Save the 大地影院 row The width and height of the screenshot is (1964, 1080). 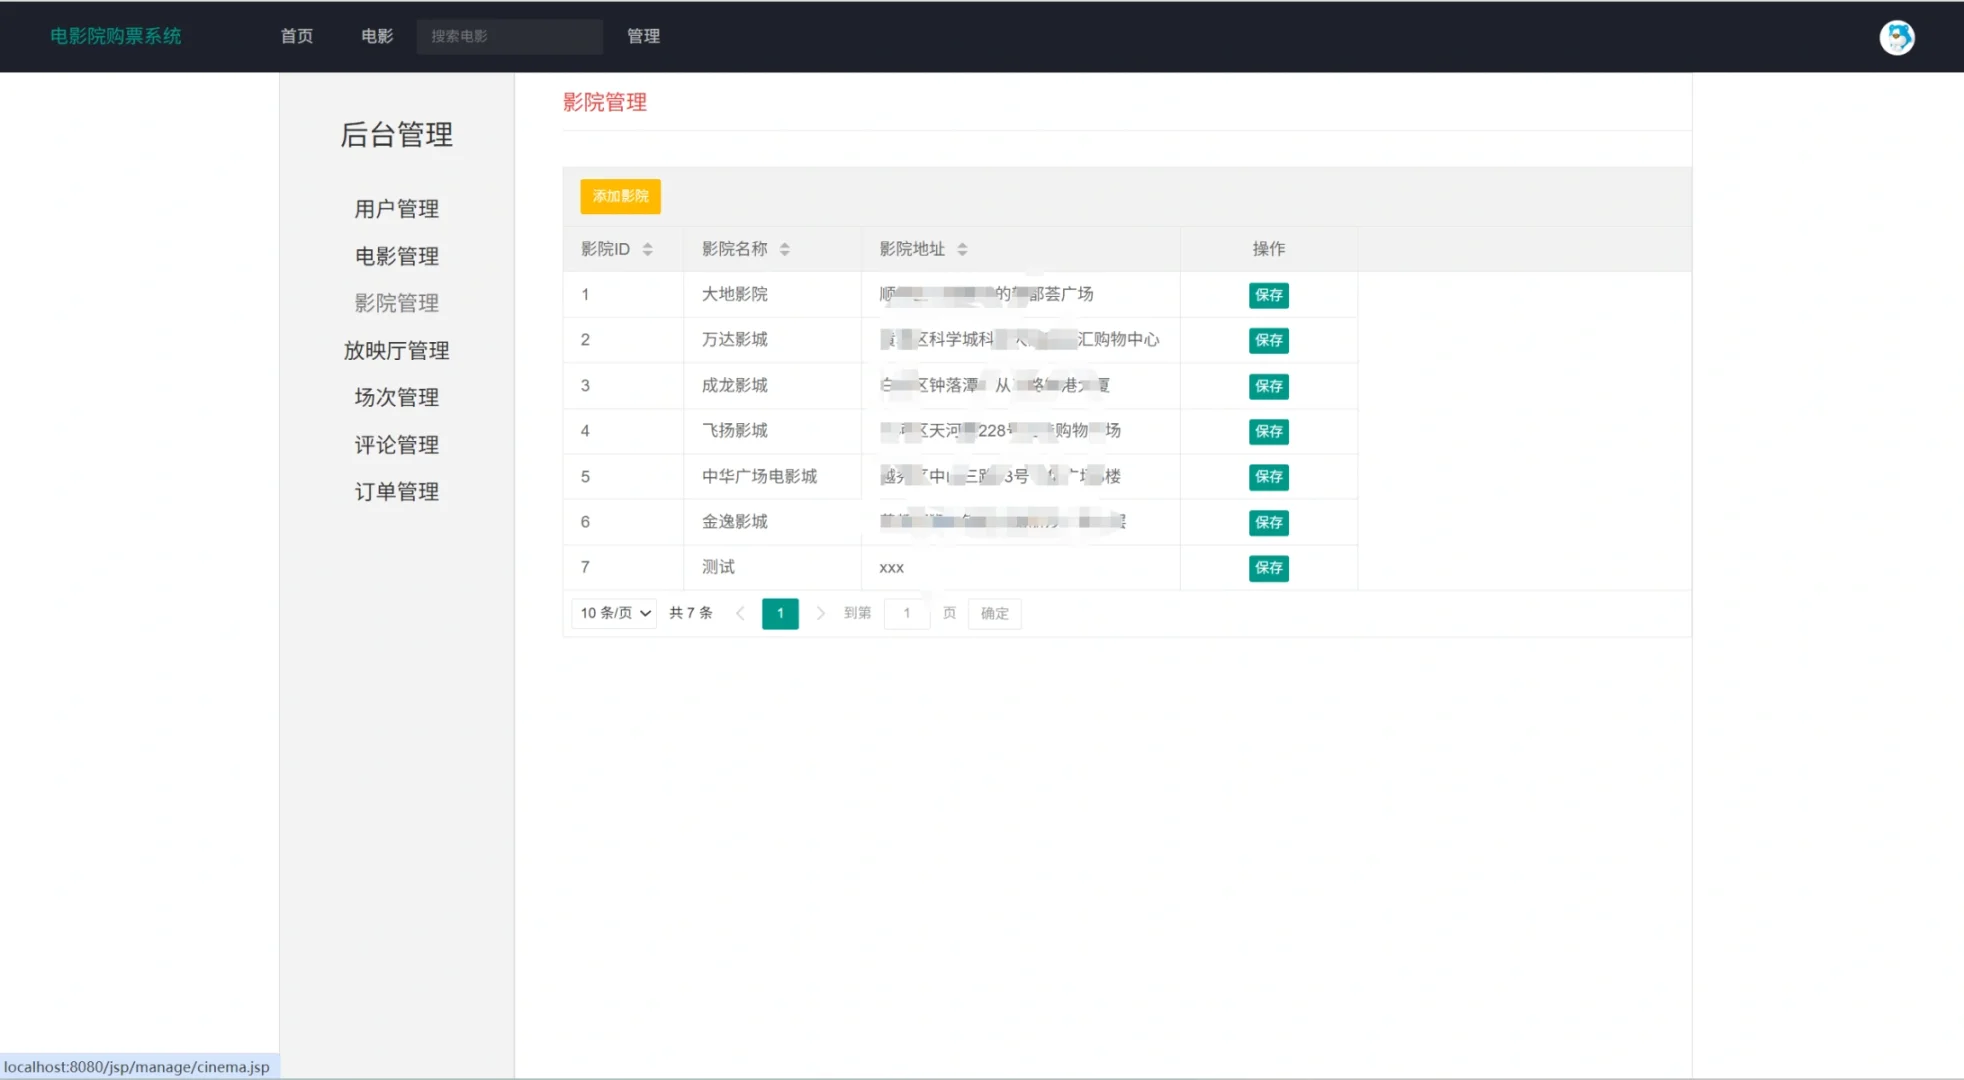coord(1268,295)
